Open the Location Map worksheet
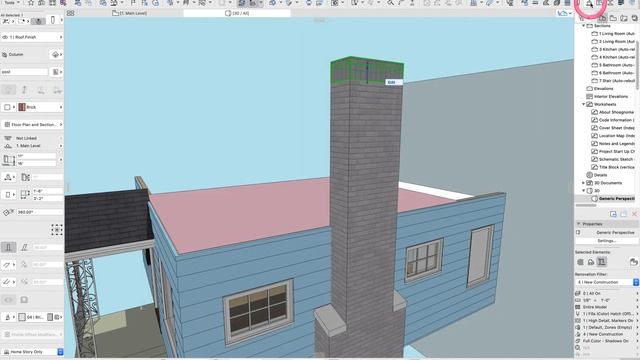The width and height of the screenshot is (640, 360). pyautogui.click(x=613, y=136)
